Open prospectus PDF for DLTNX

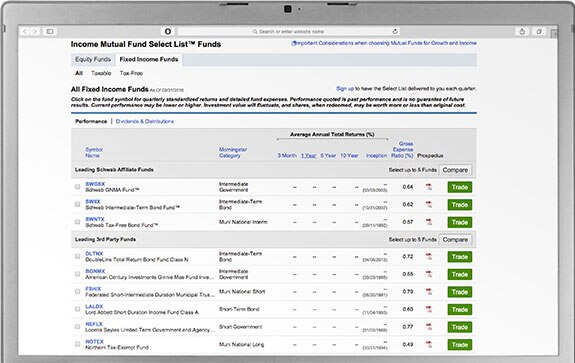tap(429, 257)
